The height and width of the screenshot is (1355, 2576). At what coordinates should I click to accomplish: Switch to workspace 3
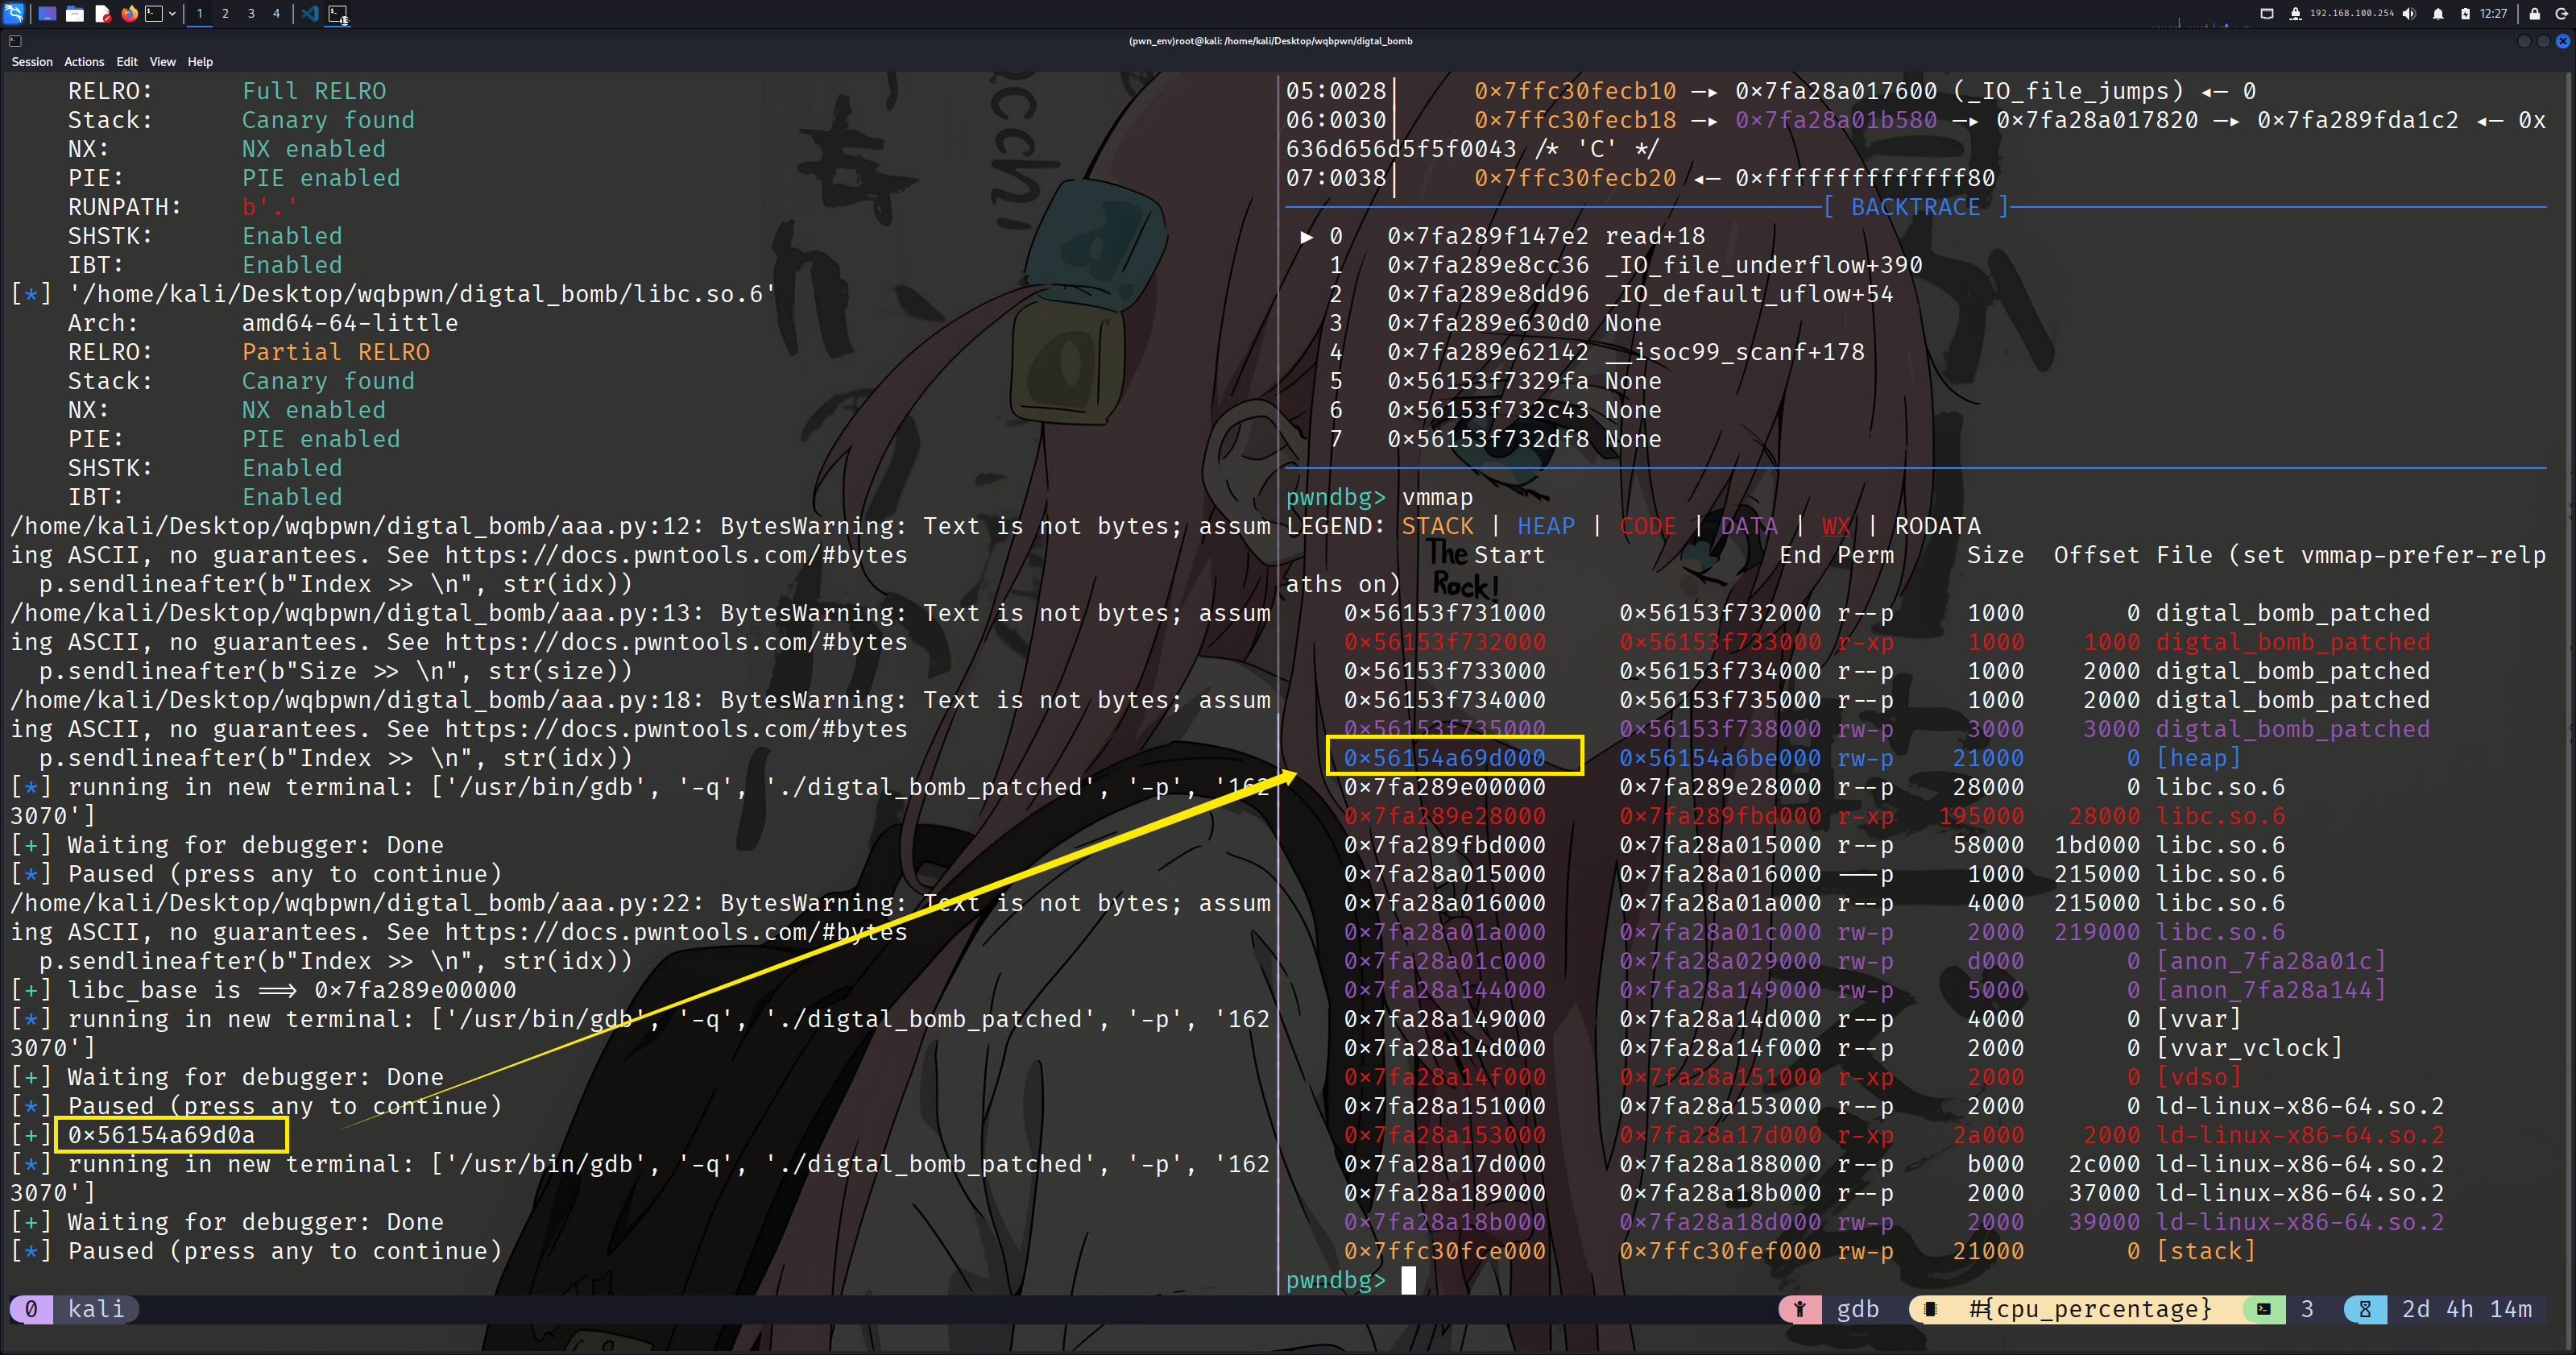tap(251, 13)
